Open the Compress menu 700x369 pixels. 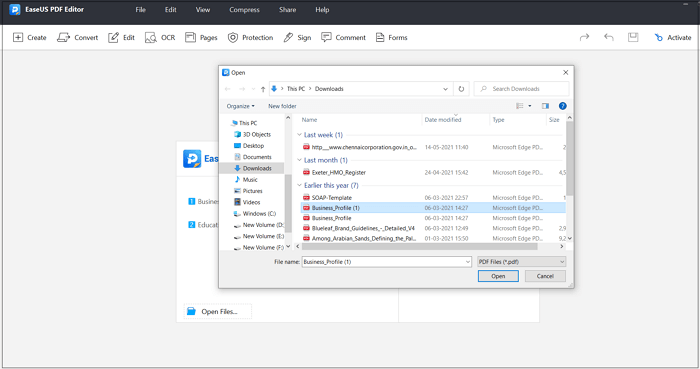pos(244,9)
